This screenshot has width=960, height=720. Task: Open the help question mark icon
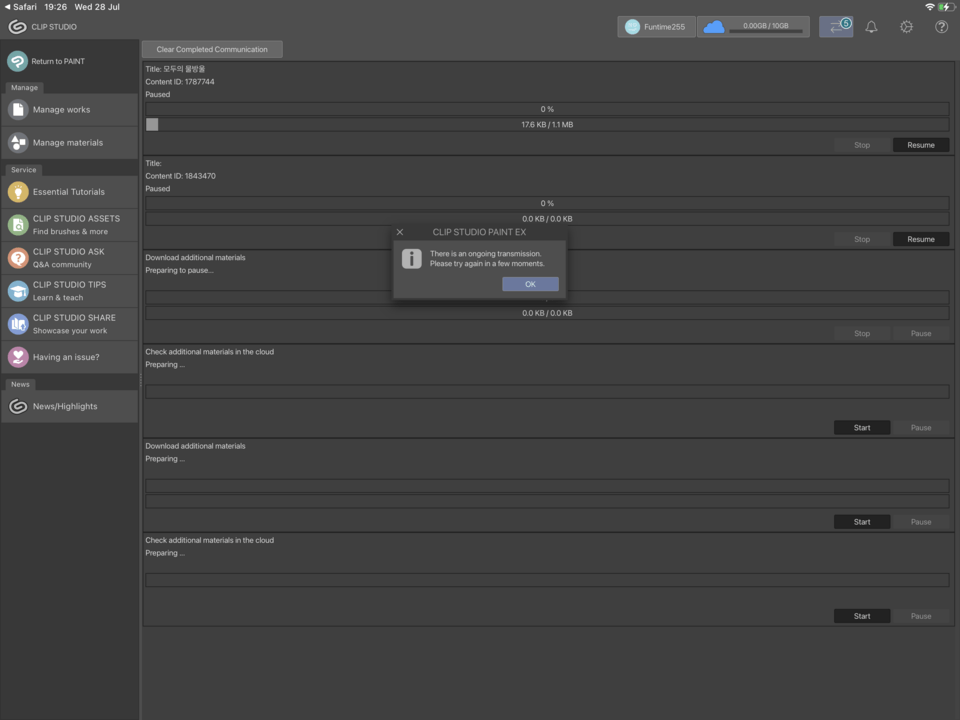[941, 26]
